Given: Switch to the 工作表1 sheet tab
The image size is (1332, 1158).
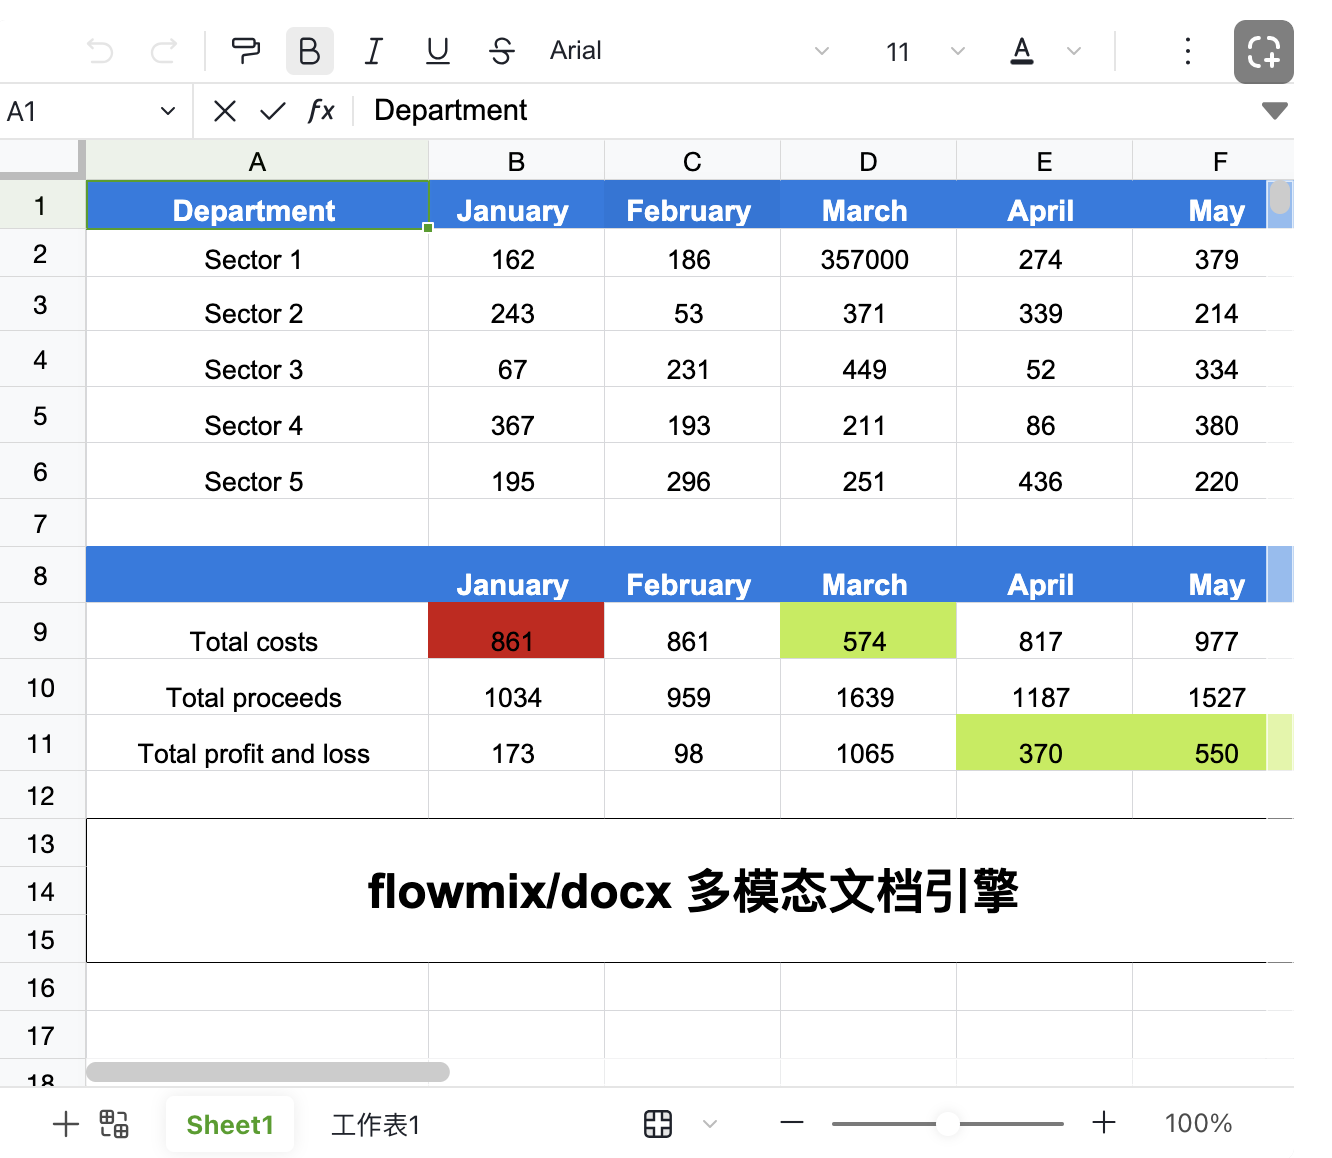Looking at the screenshot, I should [x=375, y=1125].
